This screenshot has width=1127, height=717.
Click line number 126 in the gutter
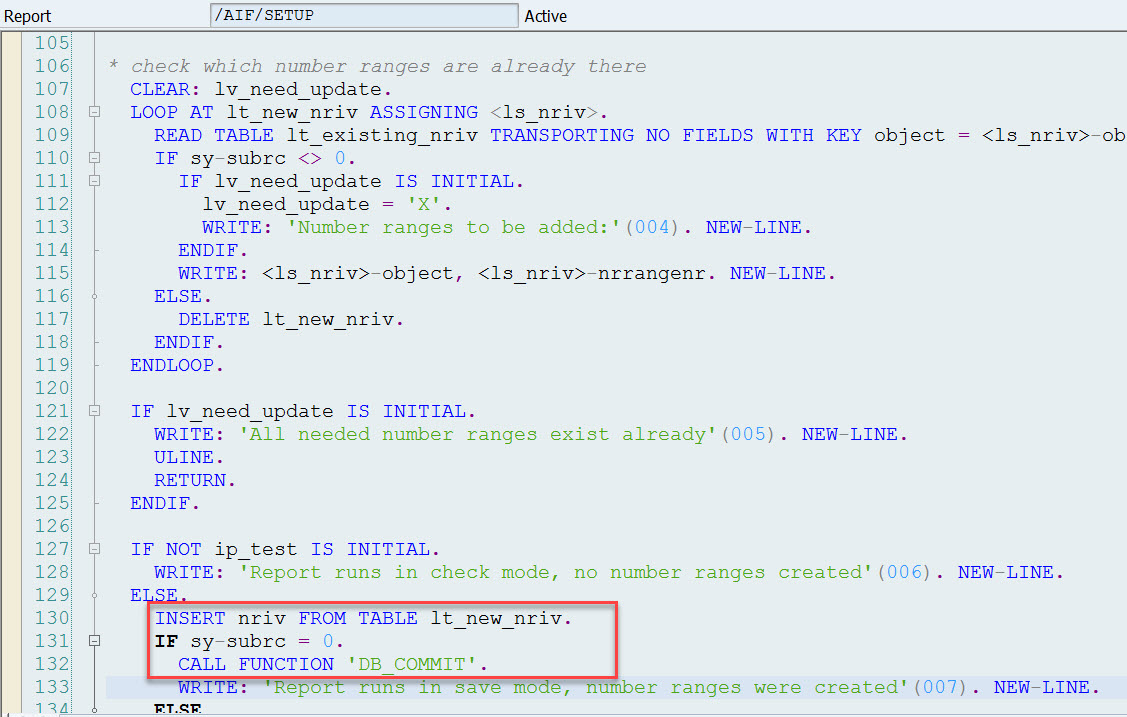[x=52, y=526]
